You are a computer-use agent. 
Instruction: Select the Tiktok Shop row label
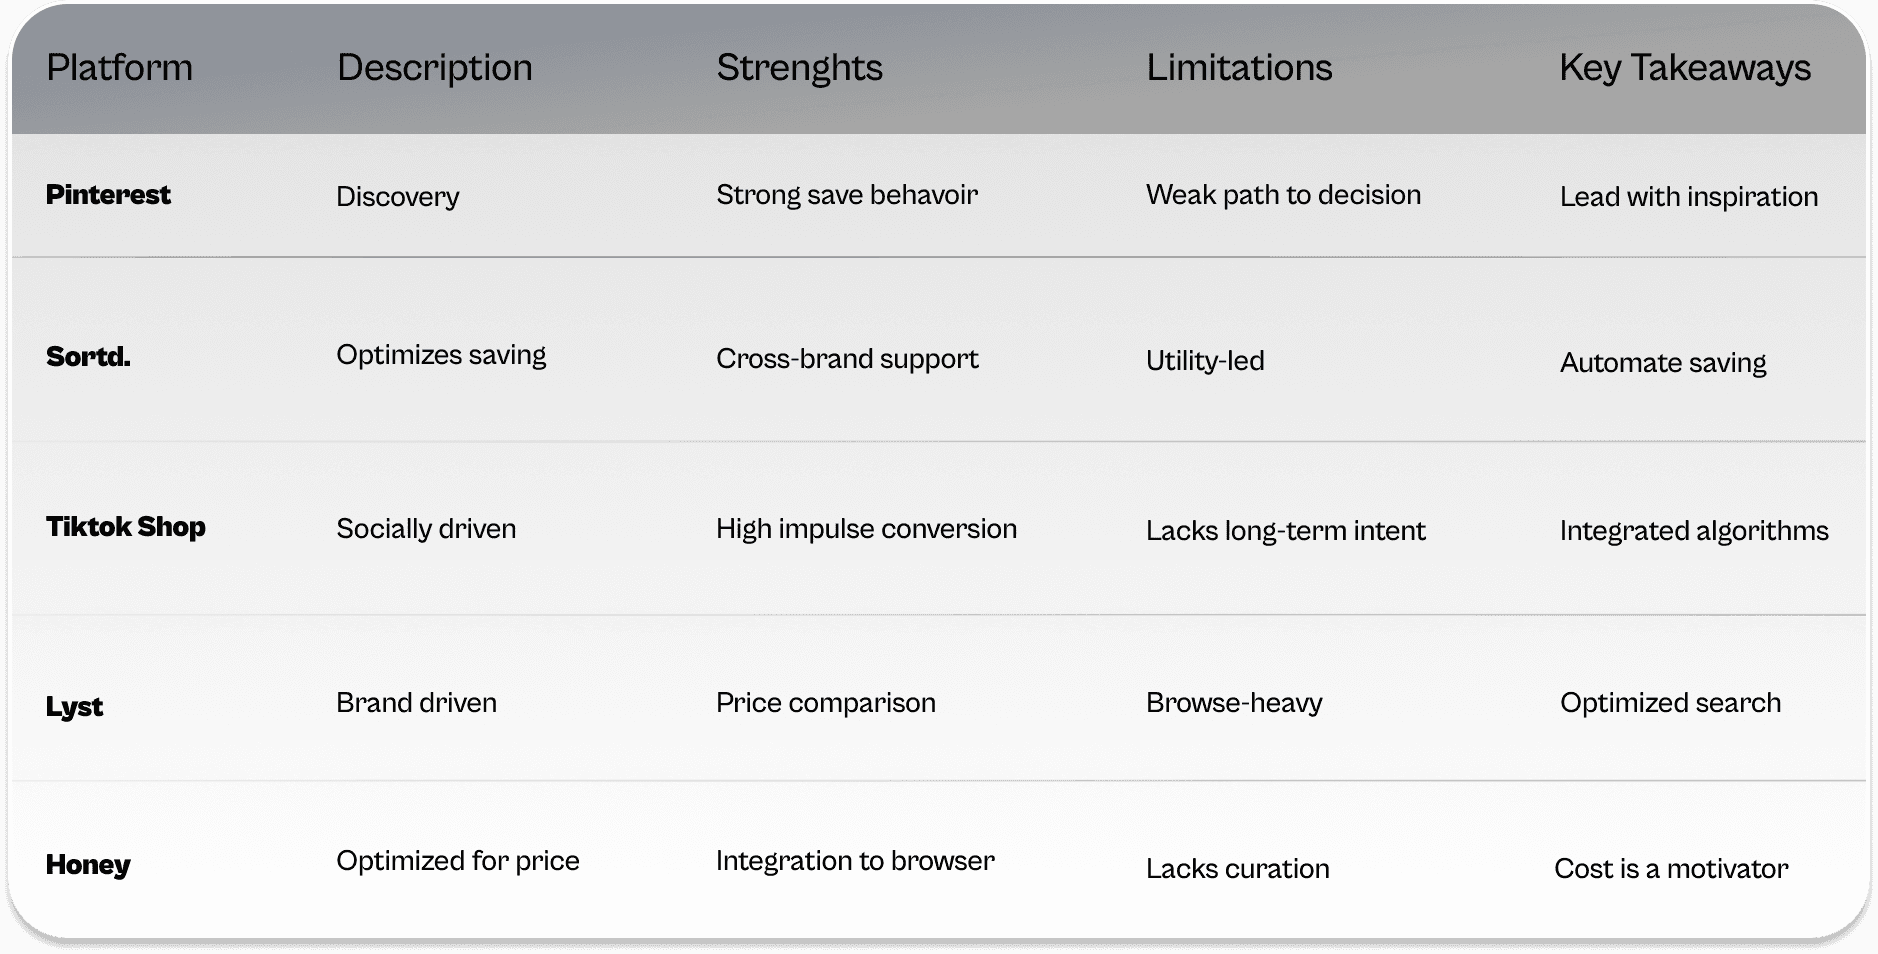[125, 527]
